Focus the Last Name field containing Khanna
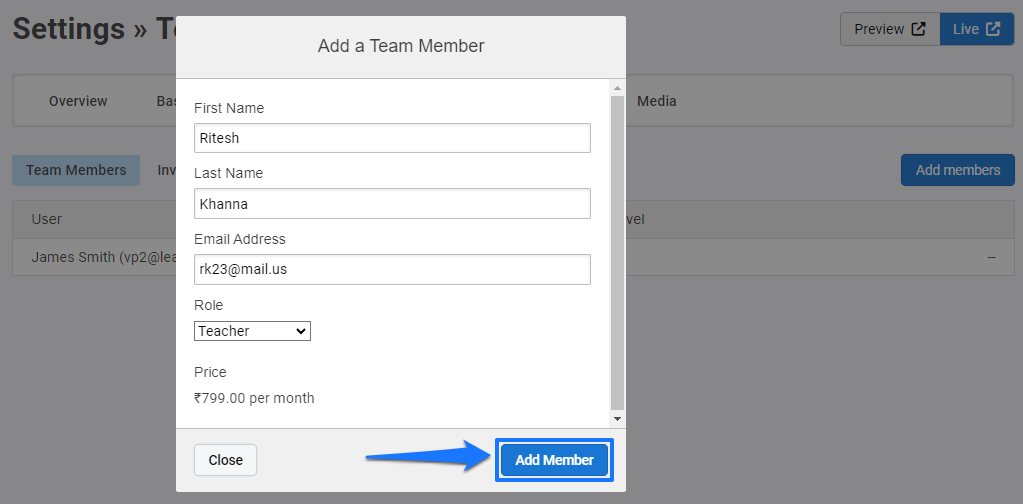The height and width of the screenshot is (504, 1023). coord(392,203)
